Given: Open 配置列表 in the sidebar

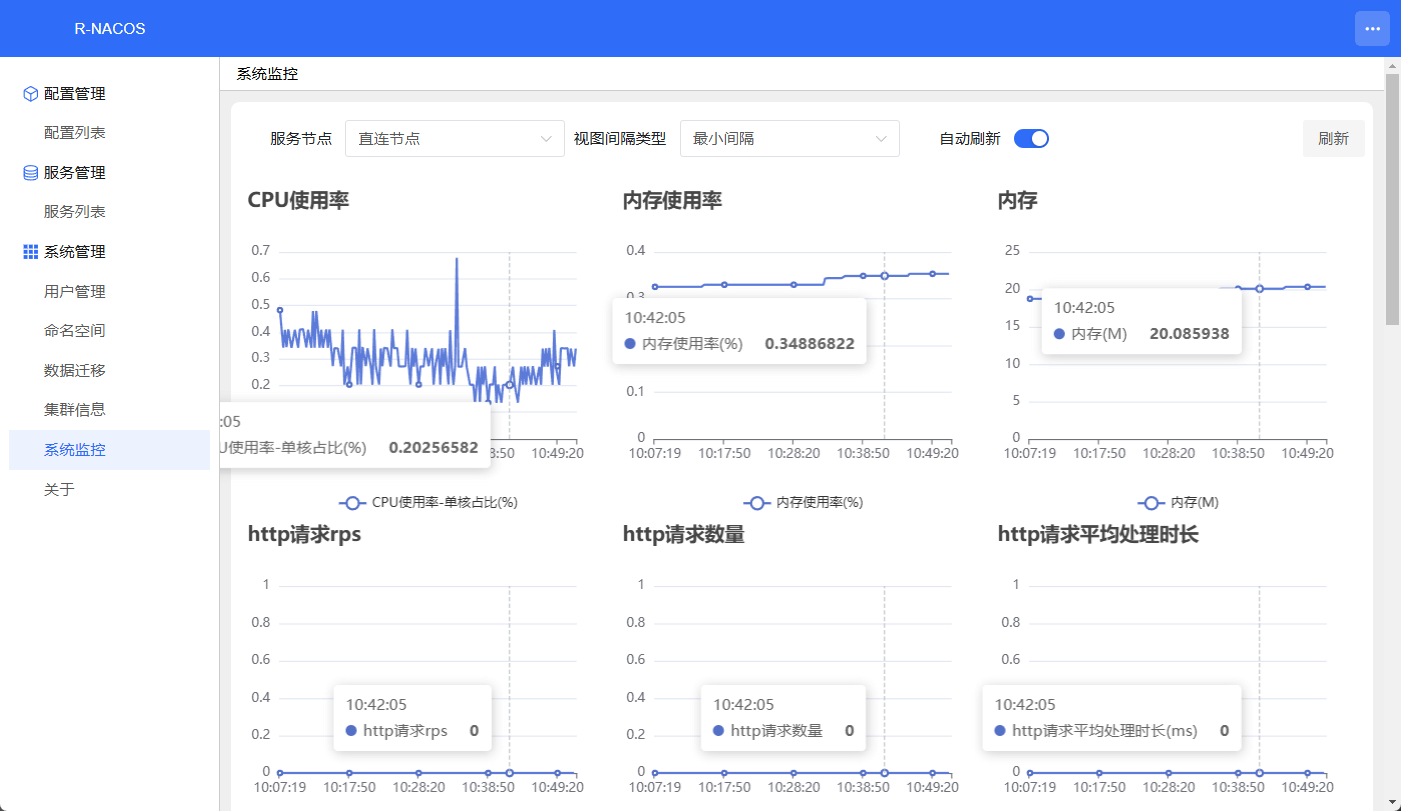Looking at the screenshot, I should click(x=75, y=133).
